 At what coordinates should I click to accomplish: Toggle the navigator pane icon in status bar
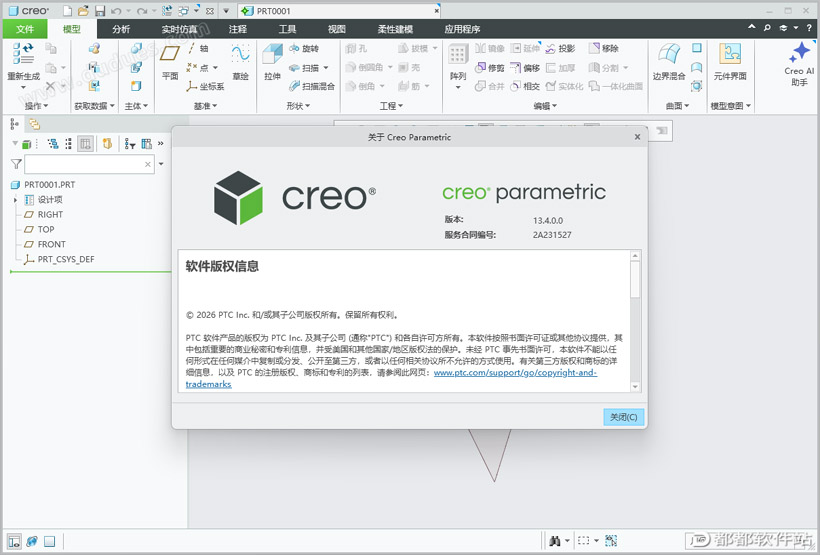[14, 541]
